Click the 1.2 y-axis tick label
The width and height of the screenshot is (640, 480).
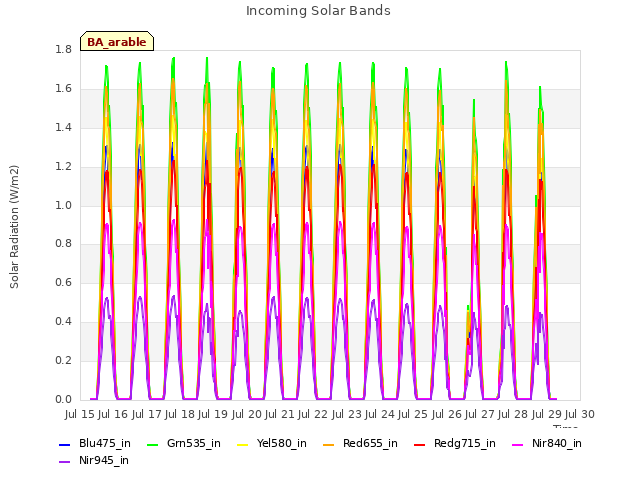(x=63, y=167)
